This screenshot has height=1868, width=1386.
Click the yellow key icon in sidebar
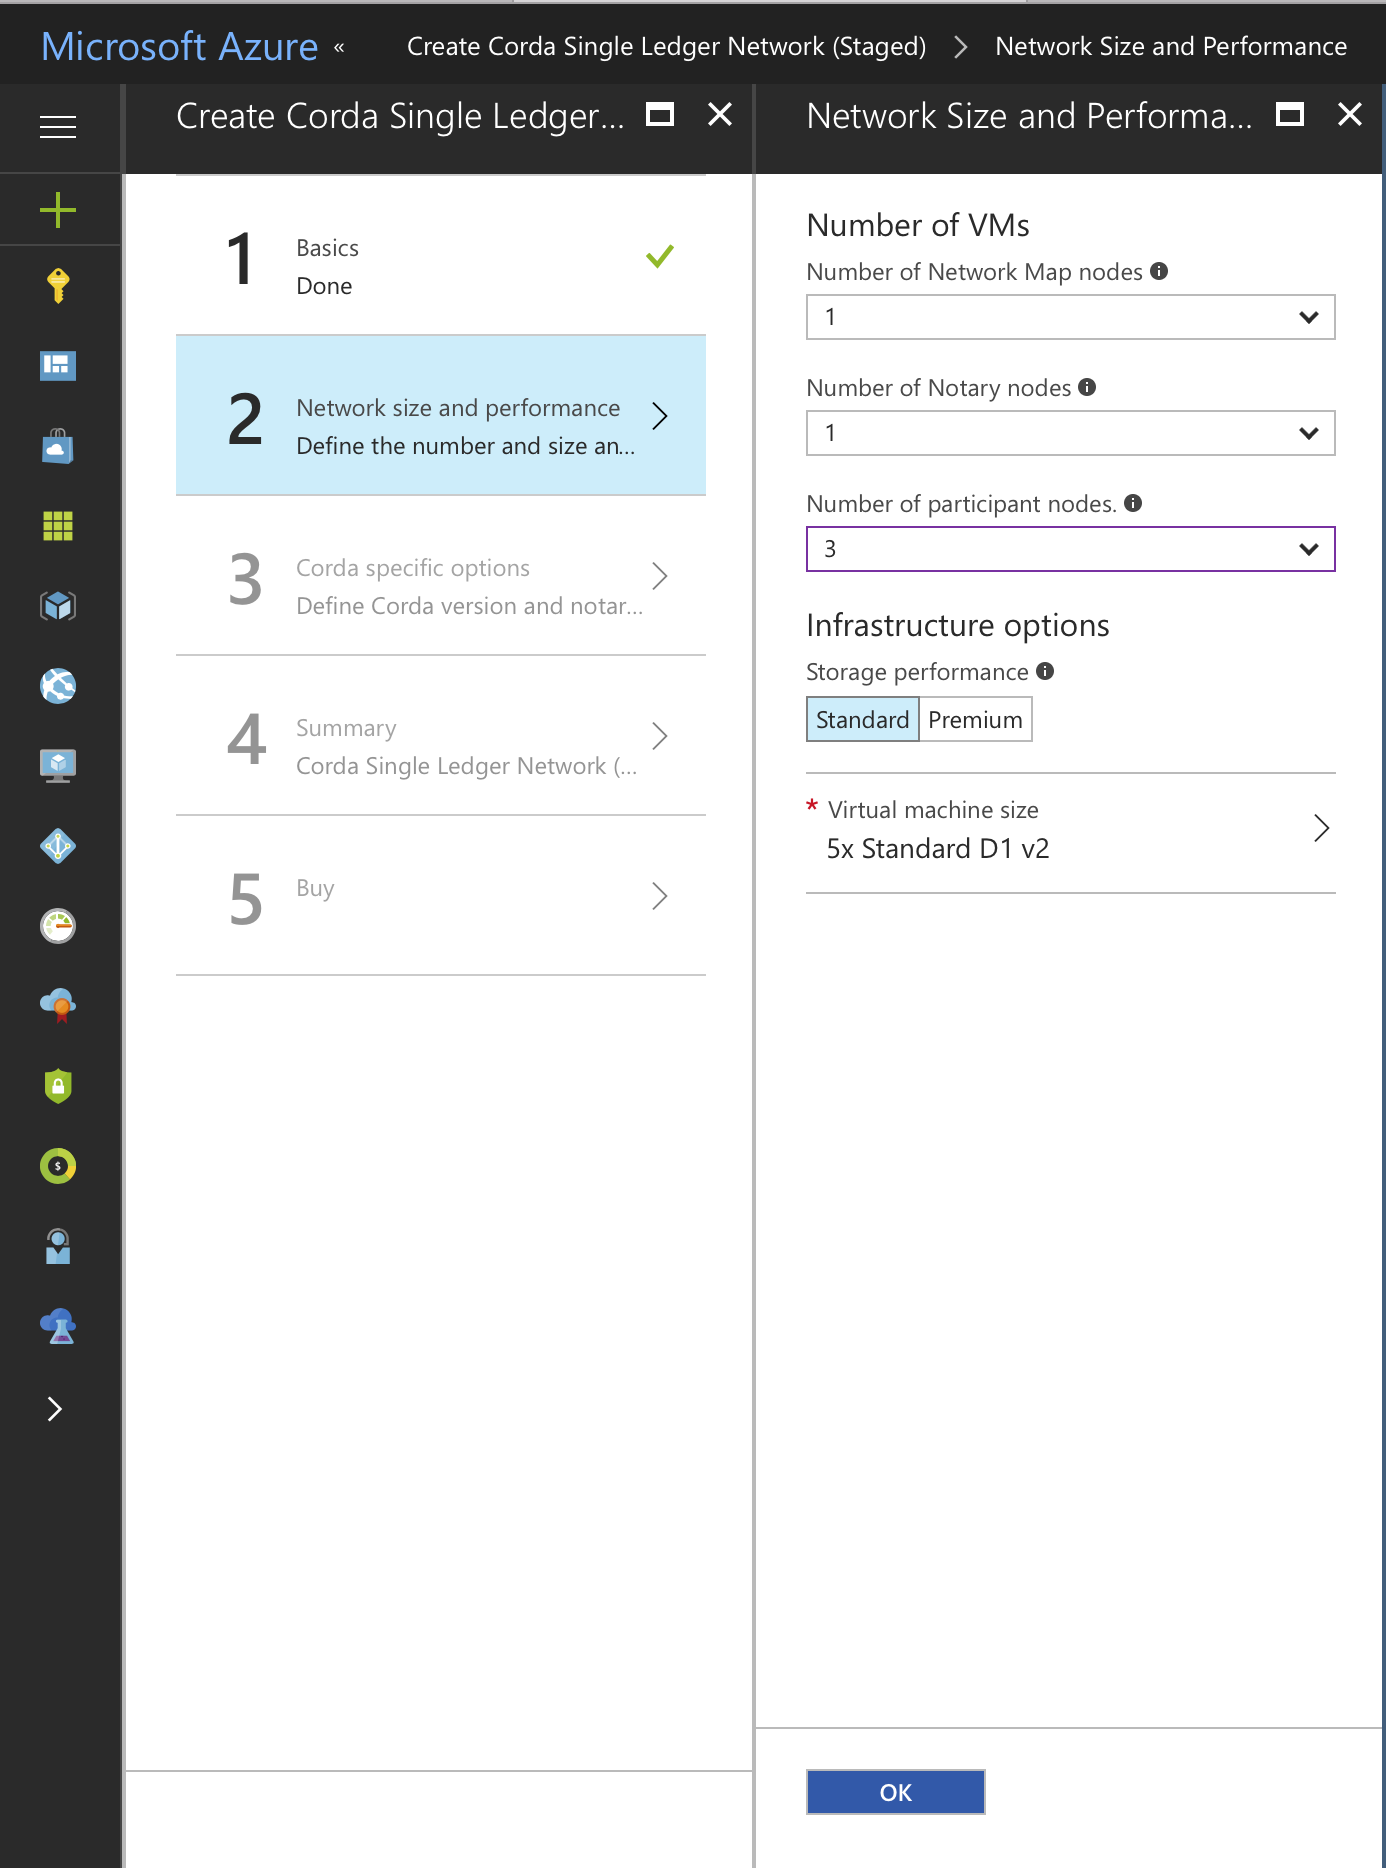58,286
